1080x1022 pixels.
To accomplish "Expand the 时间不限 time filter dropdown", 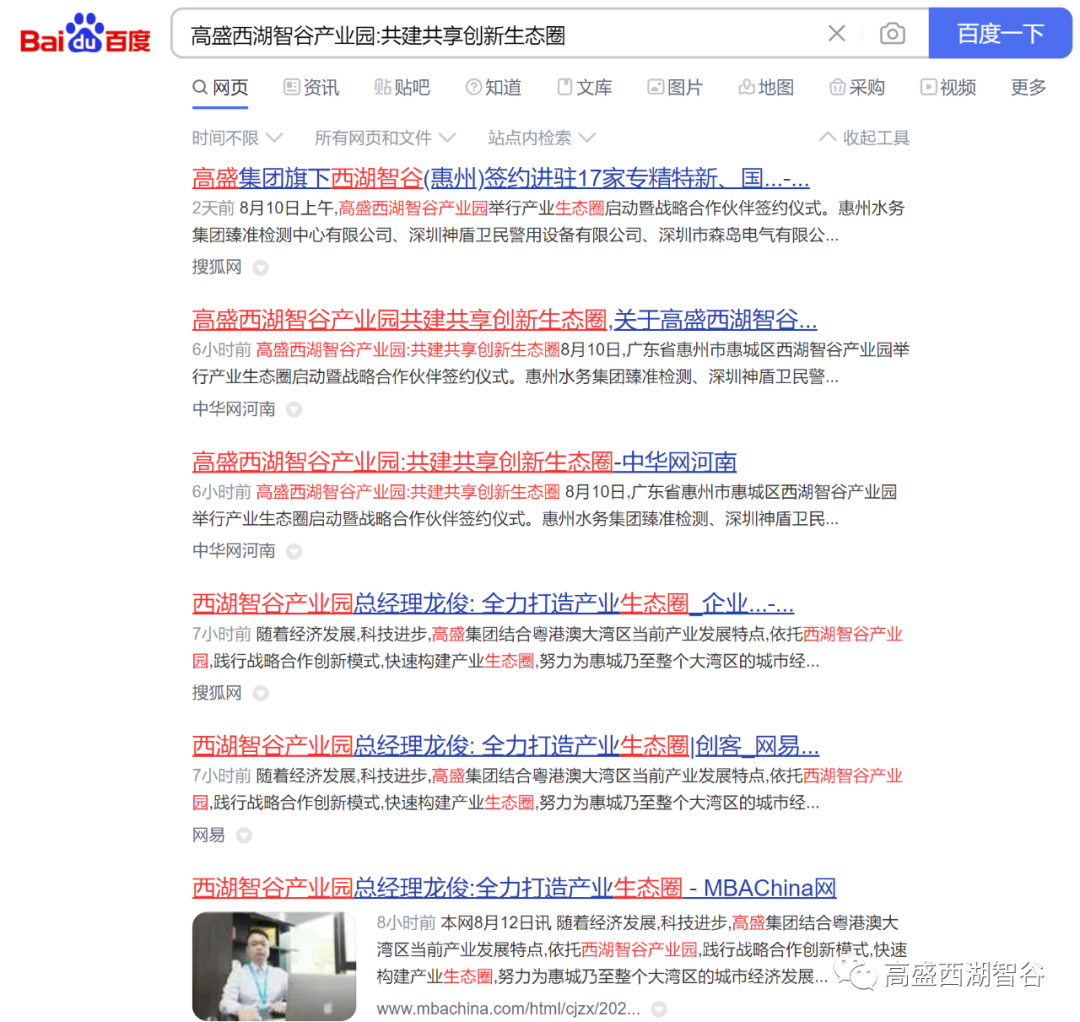I will tap(238, 138).
